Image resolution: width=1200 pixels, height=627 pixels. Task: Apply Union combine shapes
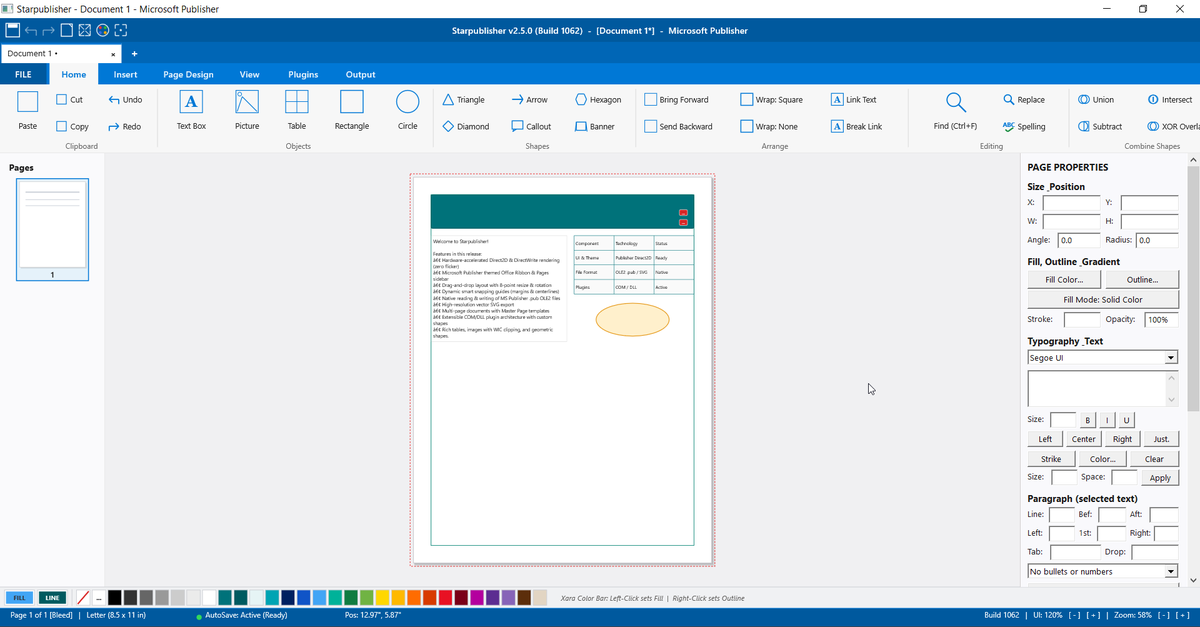1097,100
